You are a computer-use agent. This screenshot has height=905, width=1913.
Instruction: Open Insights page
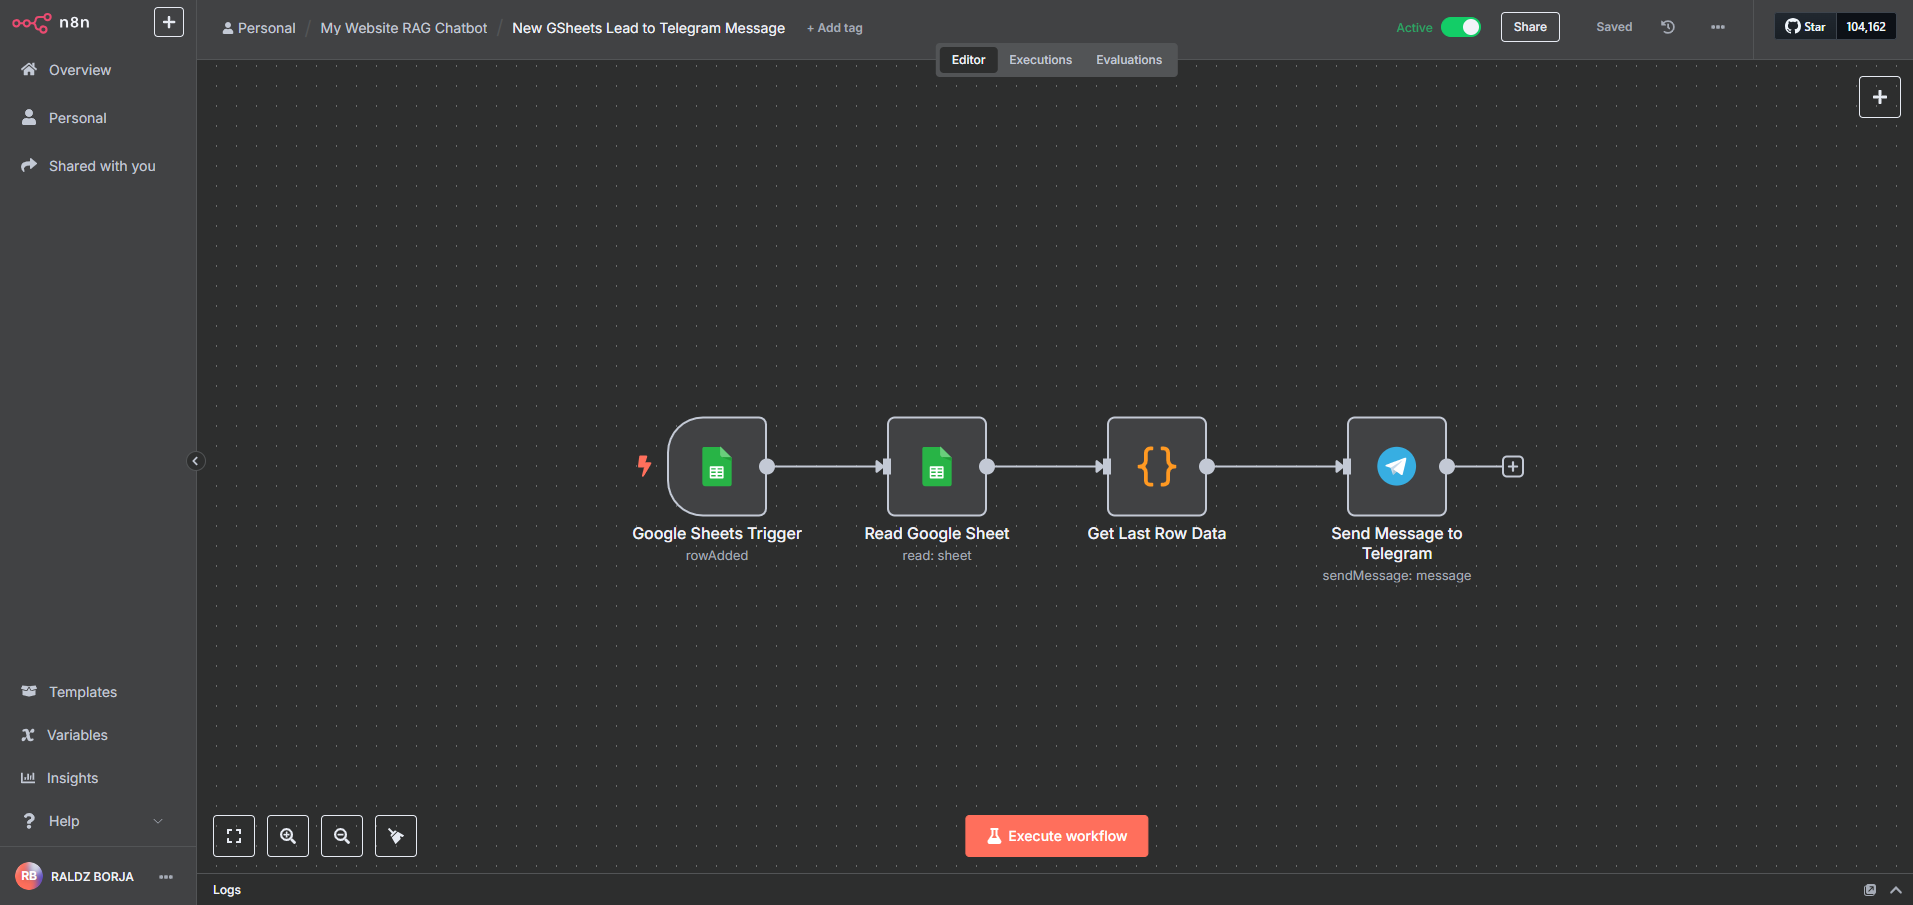tap(72, 778)
